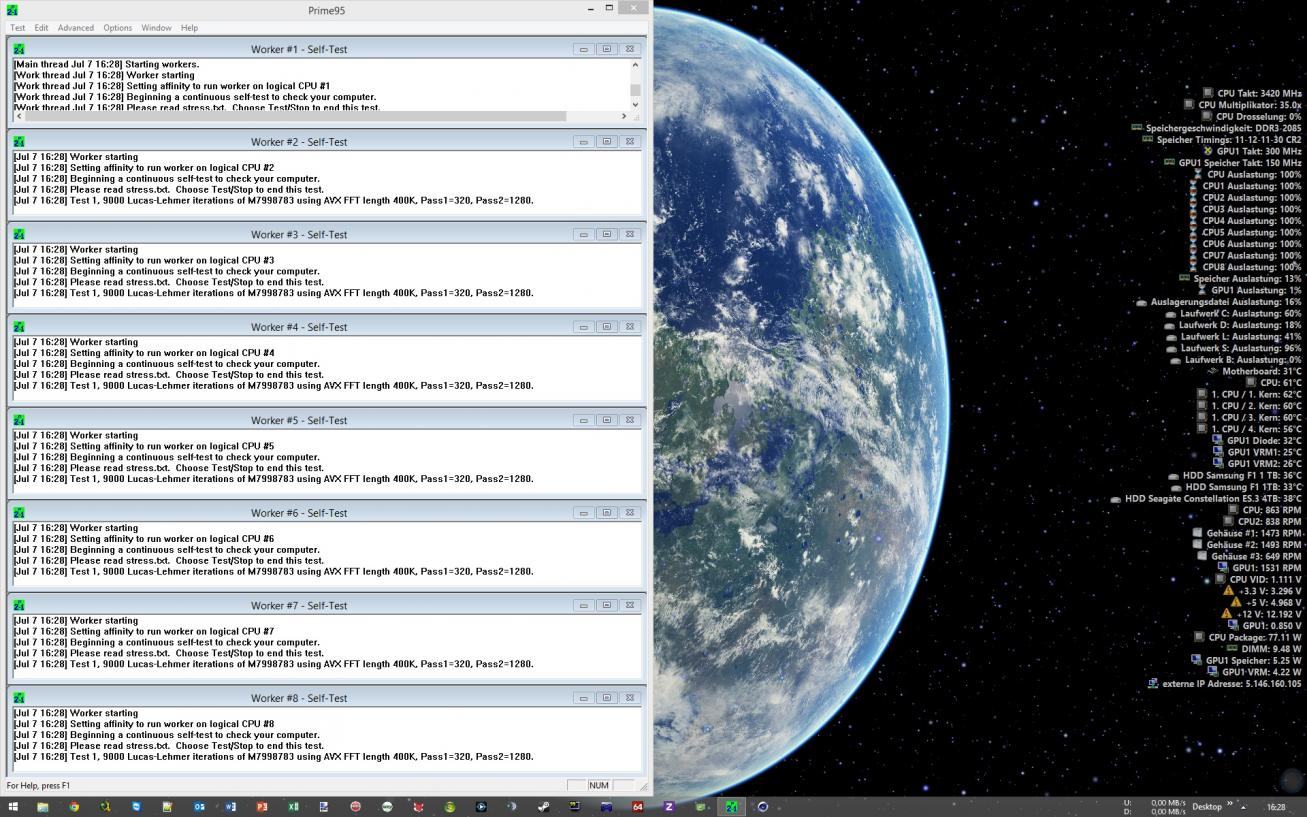Open Word from the taskbar
The image size is (1307, 817).
click(230, 807)
